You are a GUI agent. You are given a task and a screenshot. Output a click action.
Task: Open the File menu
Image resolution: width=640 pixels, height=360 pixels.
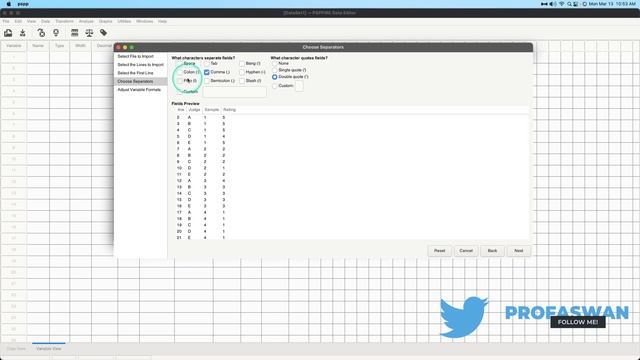tap(6, 21)
